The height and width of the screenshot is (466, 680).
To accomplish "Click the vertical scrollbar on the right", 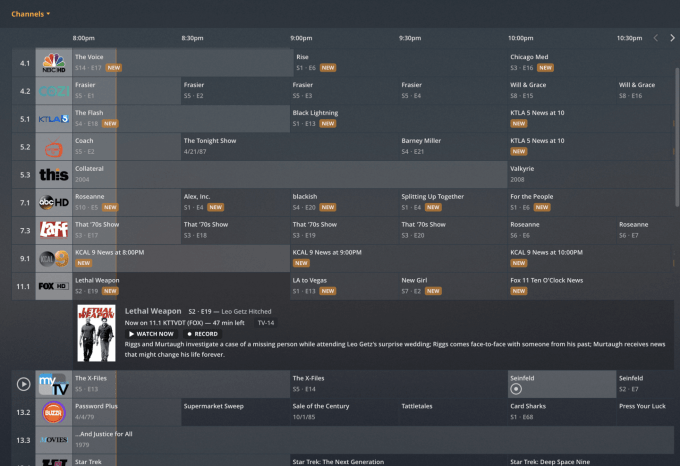I will (x=677, y=137).
